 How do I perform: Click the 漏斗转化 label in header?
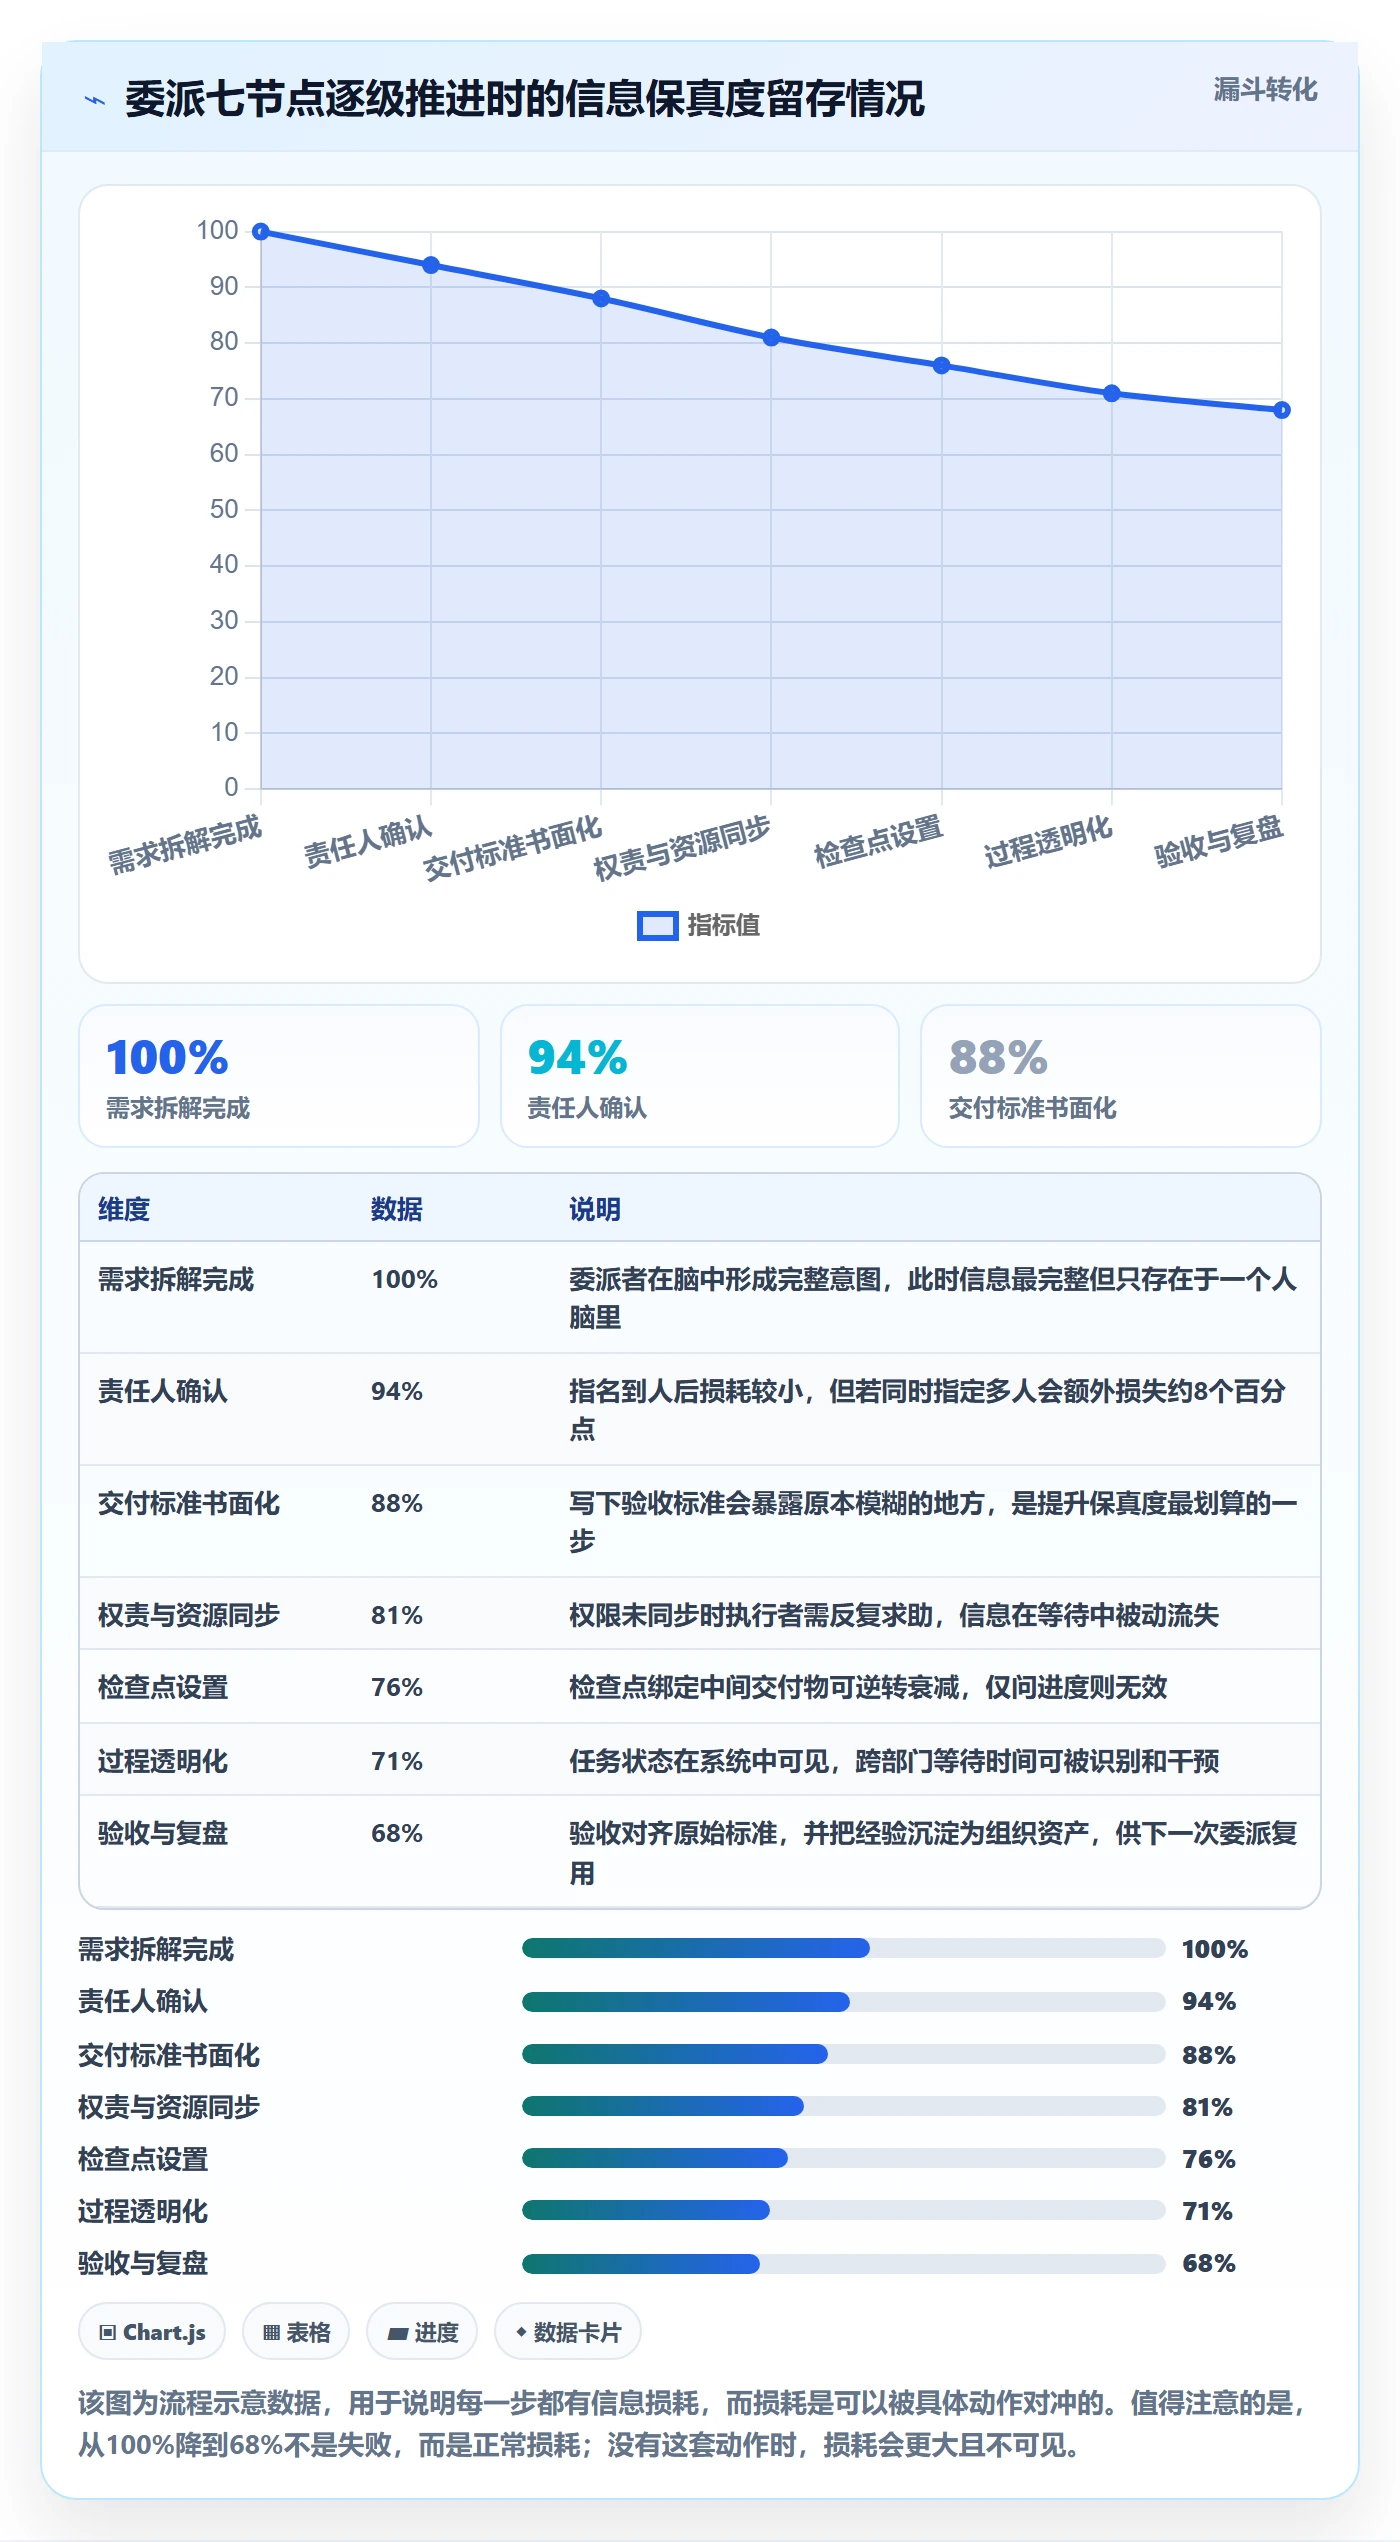coord(1265,90)
